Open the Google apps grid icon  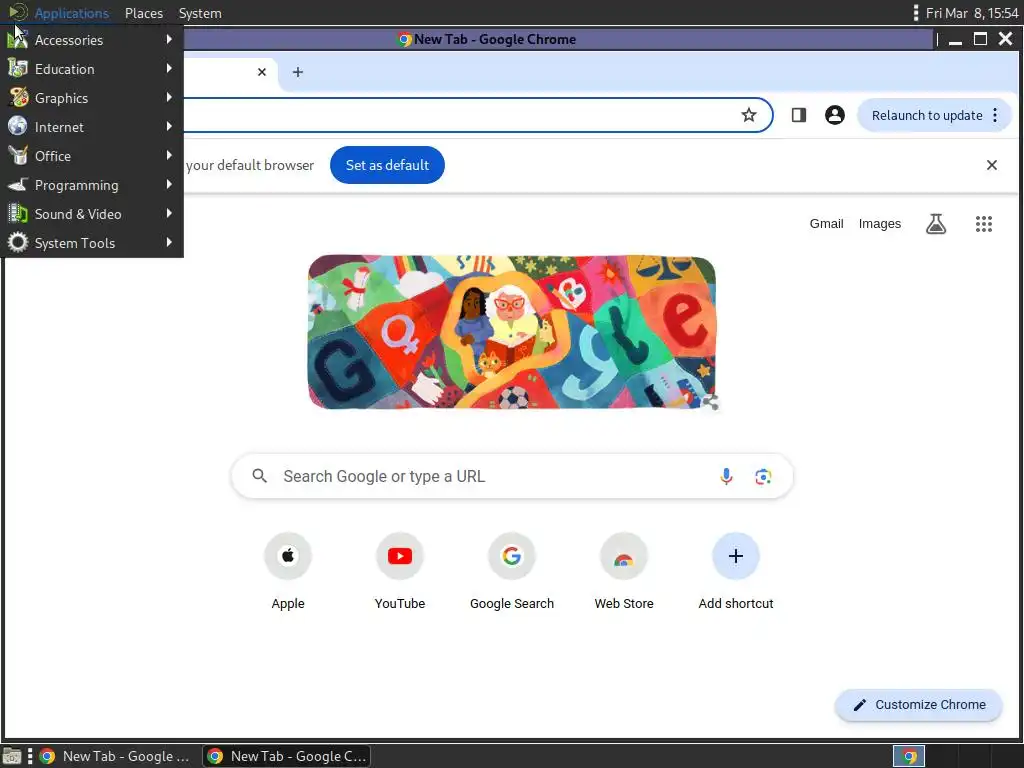(x=984, y=224)
